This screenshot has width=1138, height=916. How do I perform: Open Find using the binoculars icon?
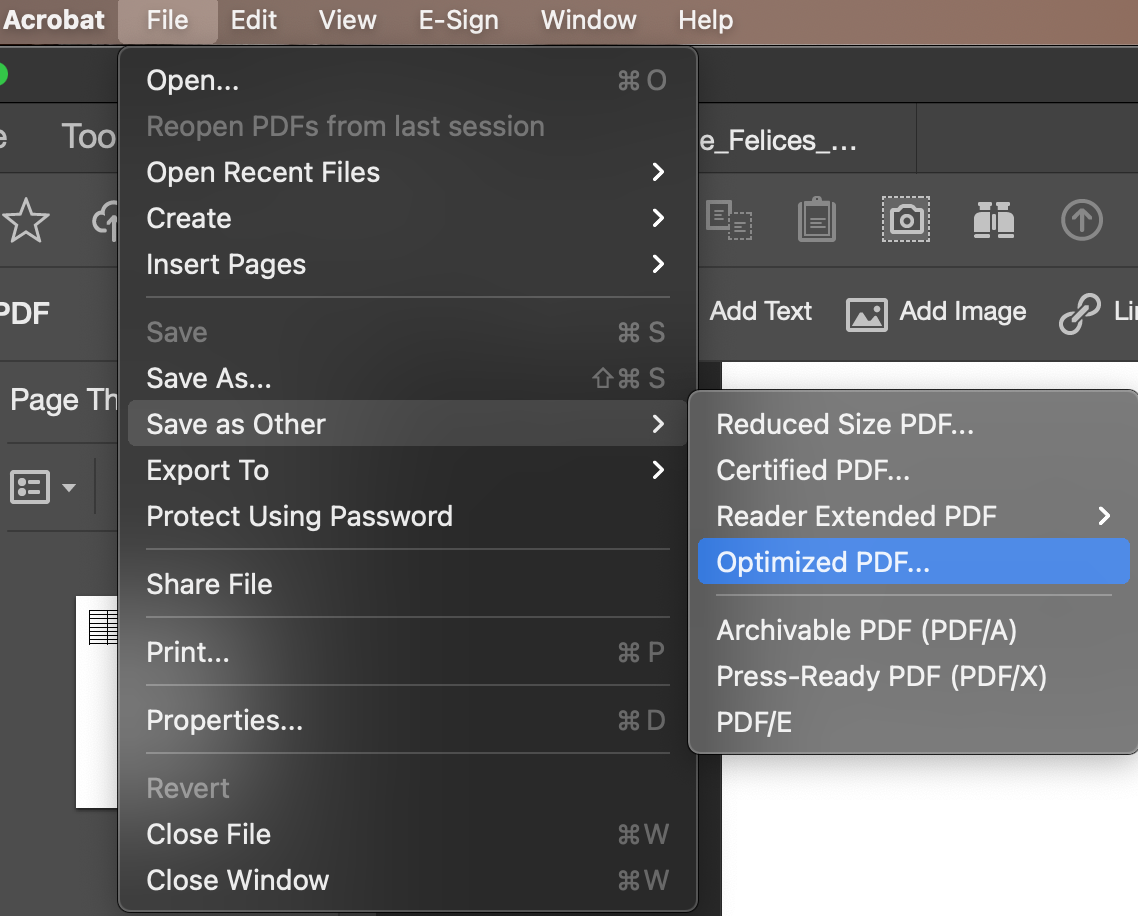coord(993,220)
